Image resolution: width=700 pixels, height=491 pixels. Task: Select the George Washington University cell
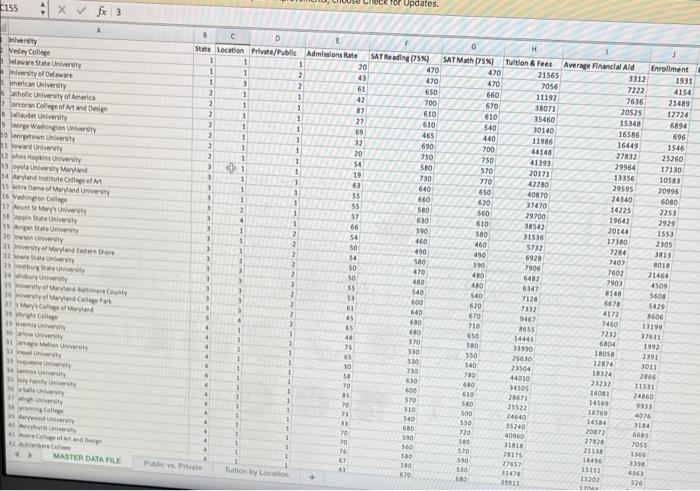coord(53,128)
